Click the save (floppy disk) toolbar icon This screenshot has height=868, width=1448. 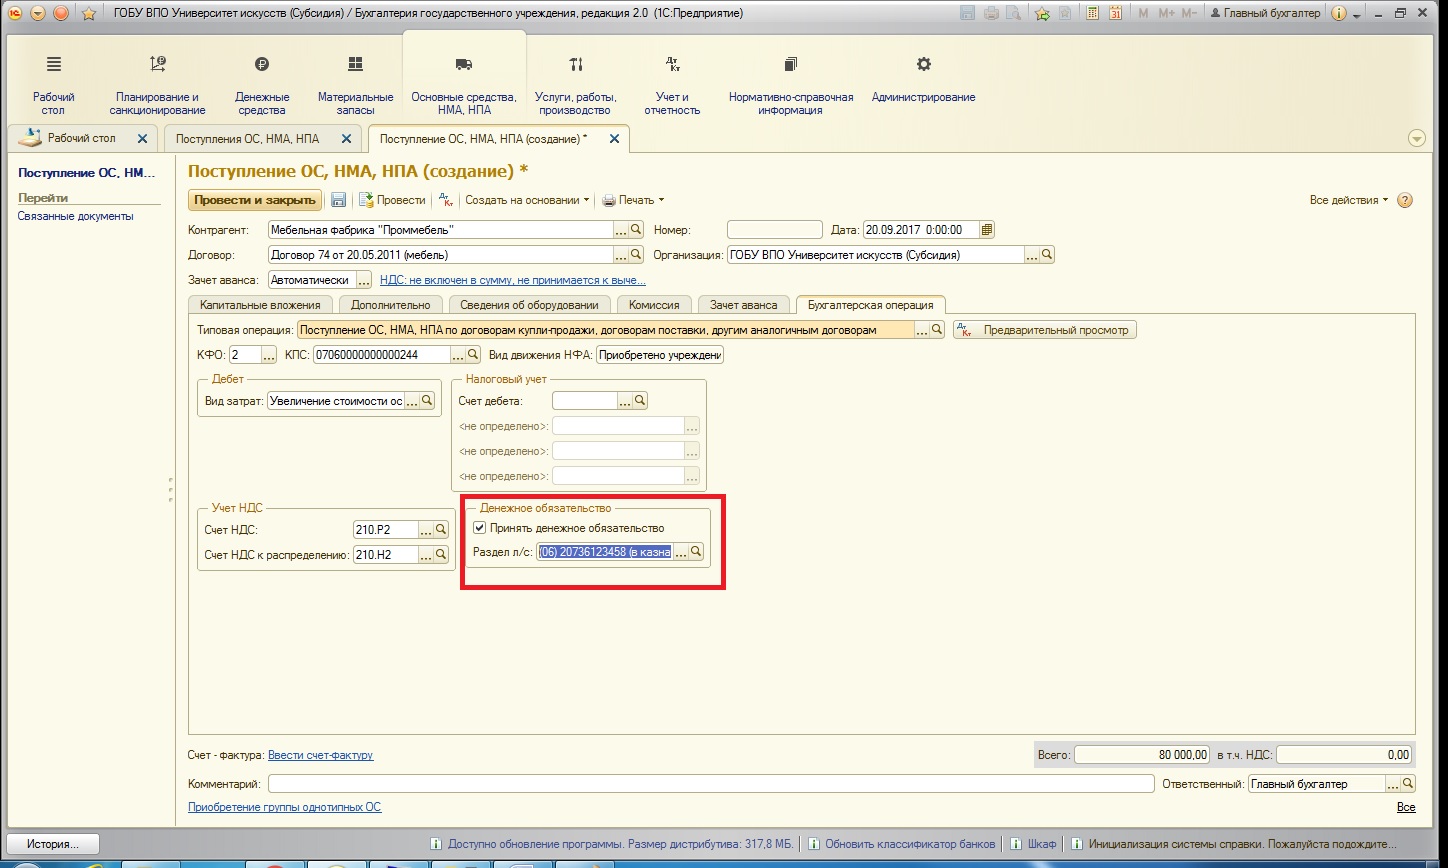coord(338,200)
